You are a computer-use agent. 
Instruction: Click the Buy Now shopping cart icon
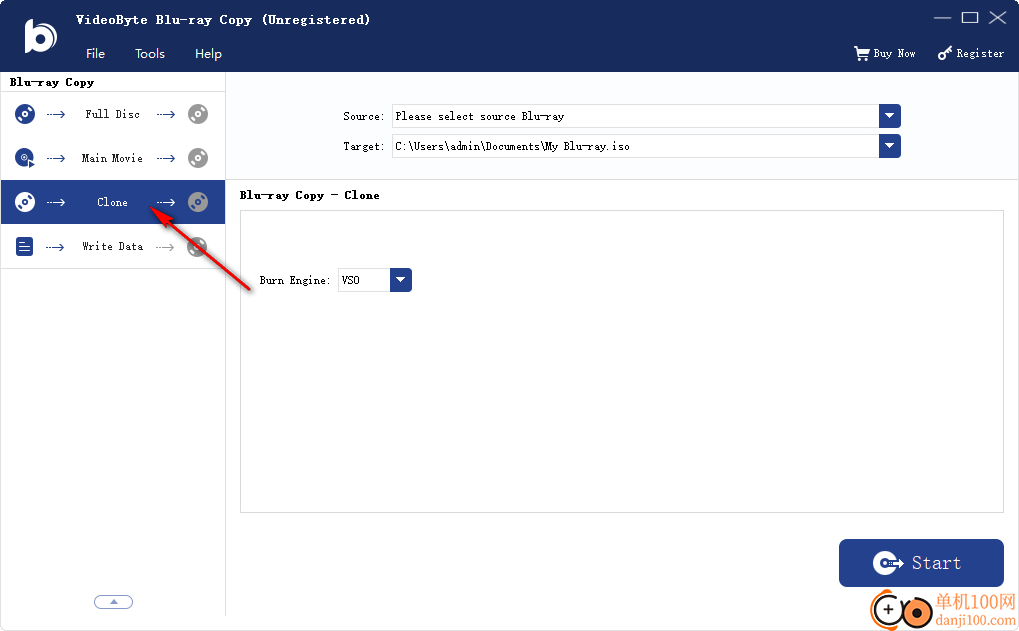click(x=862, y=53)
